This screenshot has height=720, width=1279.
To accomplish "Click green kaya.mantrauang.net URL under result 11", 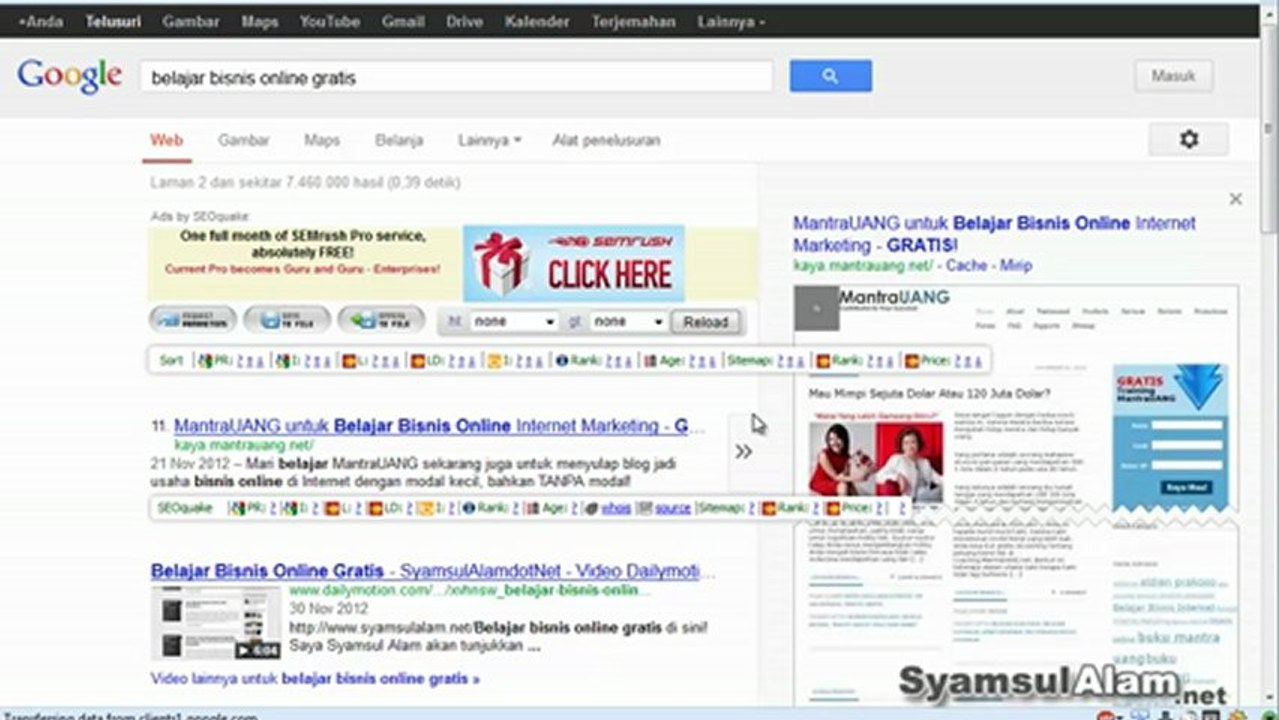I will [x=244, y=445].
